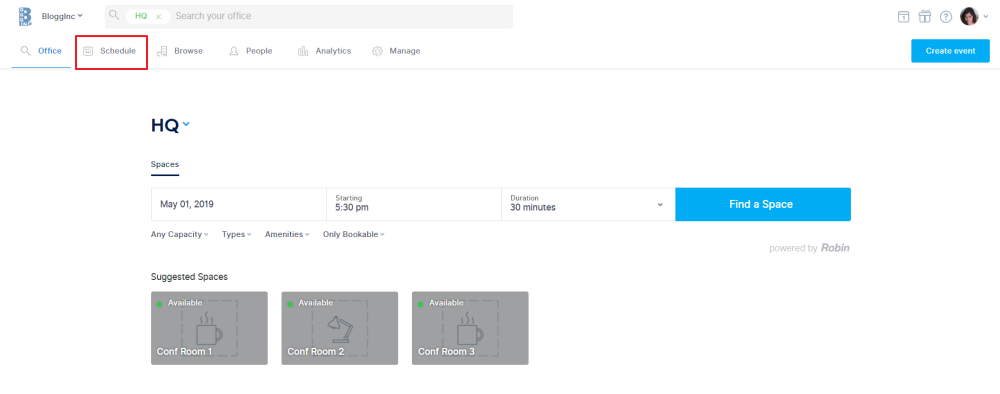Click the Analytics bar chart icon
Viewport: 1000px width, 394px height.
(303, 51)
